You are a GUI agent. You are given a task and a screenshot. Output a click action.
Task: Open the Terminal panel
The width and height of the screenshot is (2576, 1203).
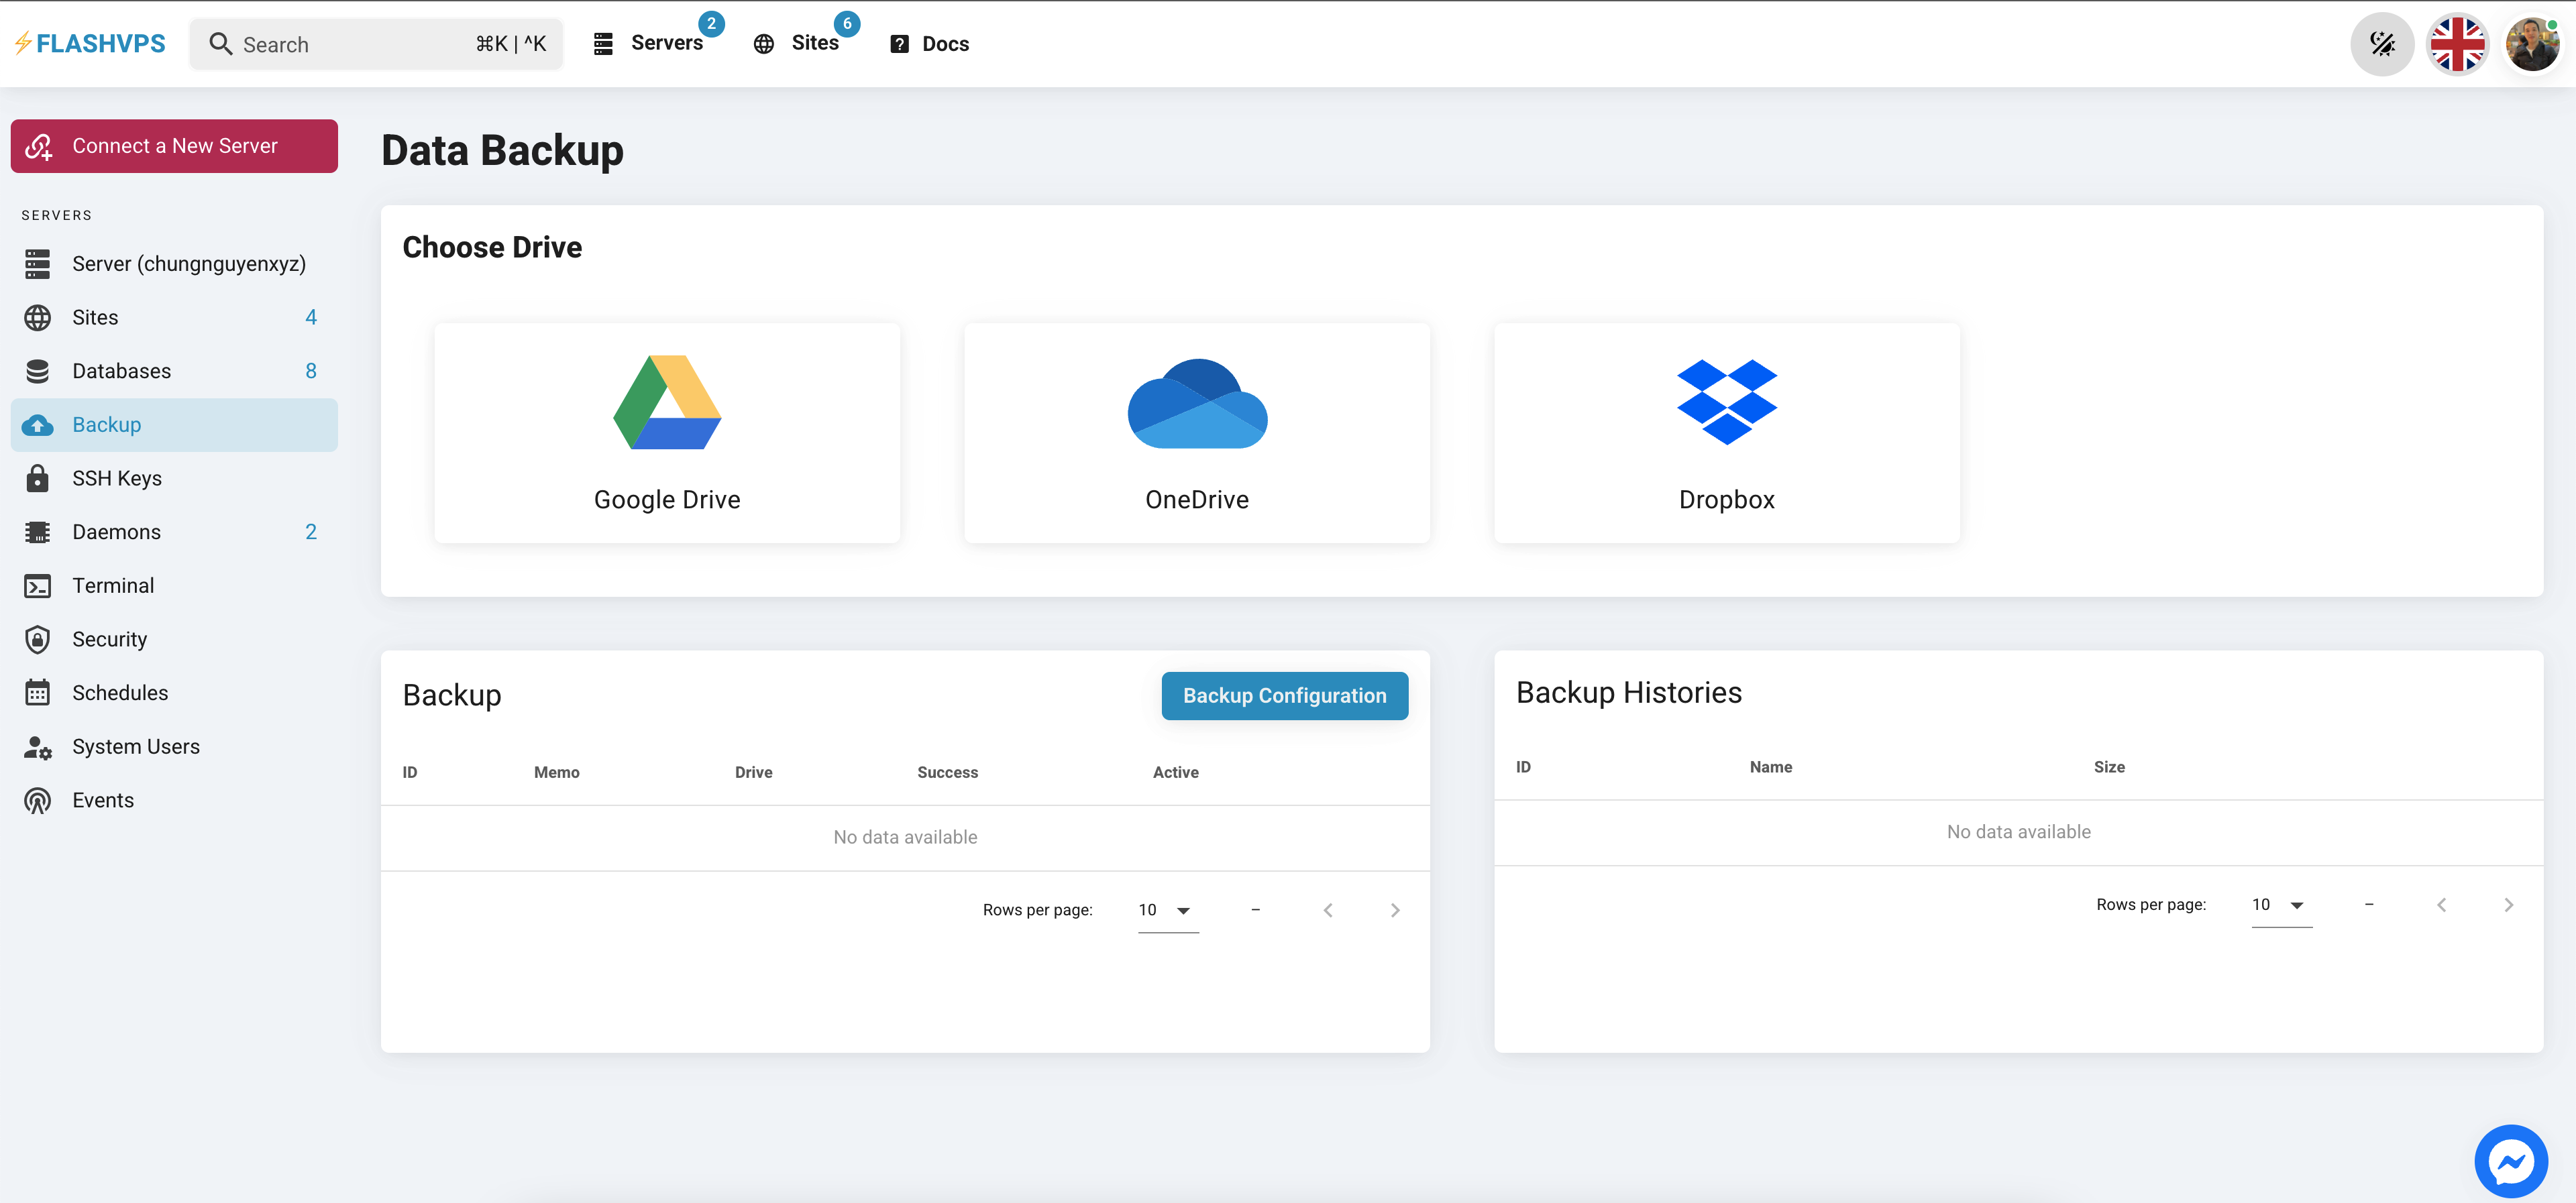[x=112, y=585]
